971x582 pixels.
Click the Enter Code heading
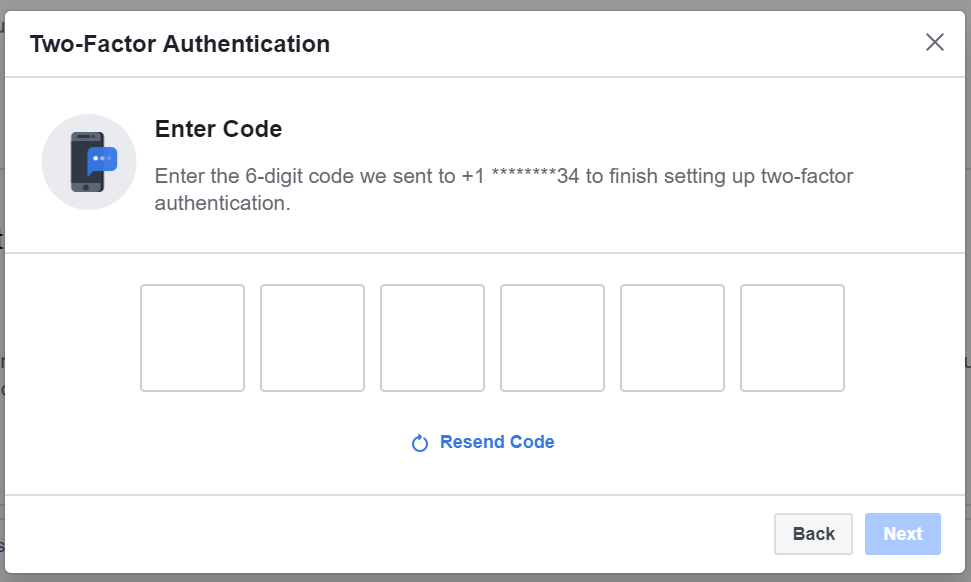(x=218, y=129)
